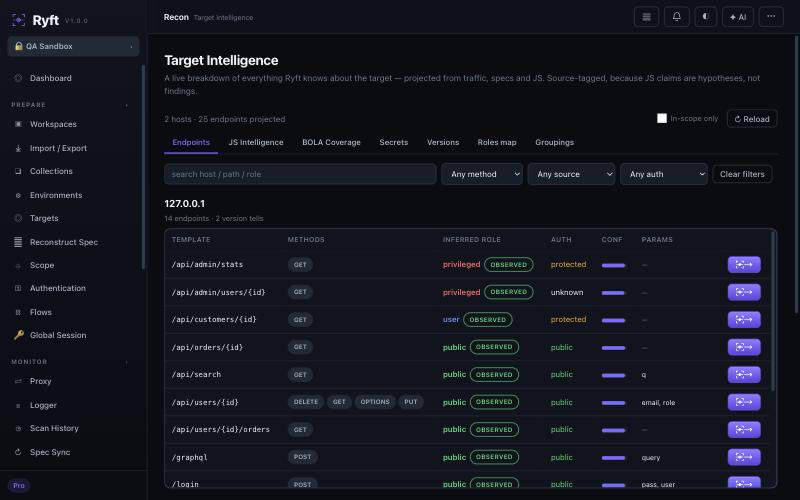Open the QA Sandbox workspace selector
800x500 pixels.
coord(73,46)
